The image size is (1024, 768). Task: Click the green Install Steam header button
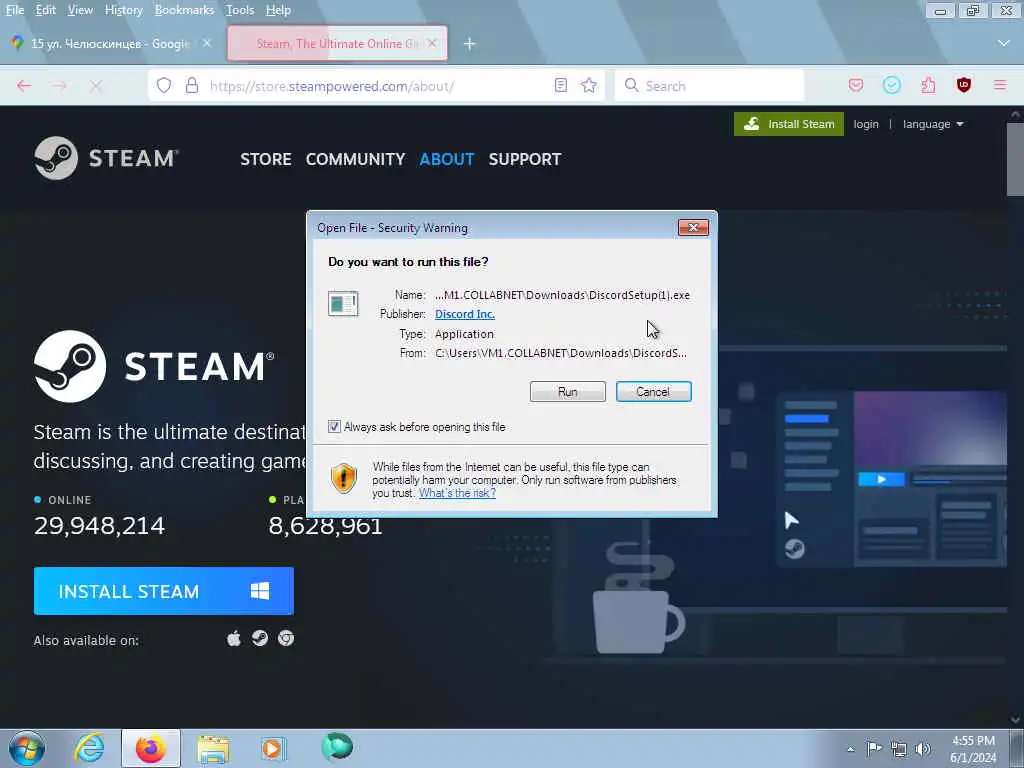(x=789, y=124)
